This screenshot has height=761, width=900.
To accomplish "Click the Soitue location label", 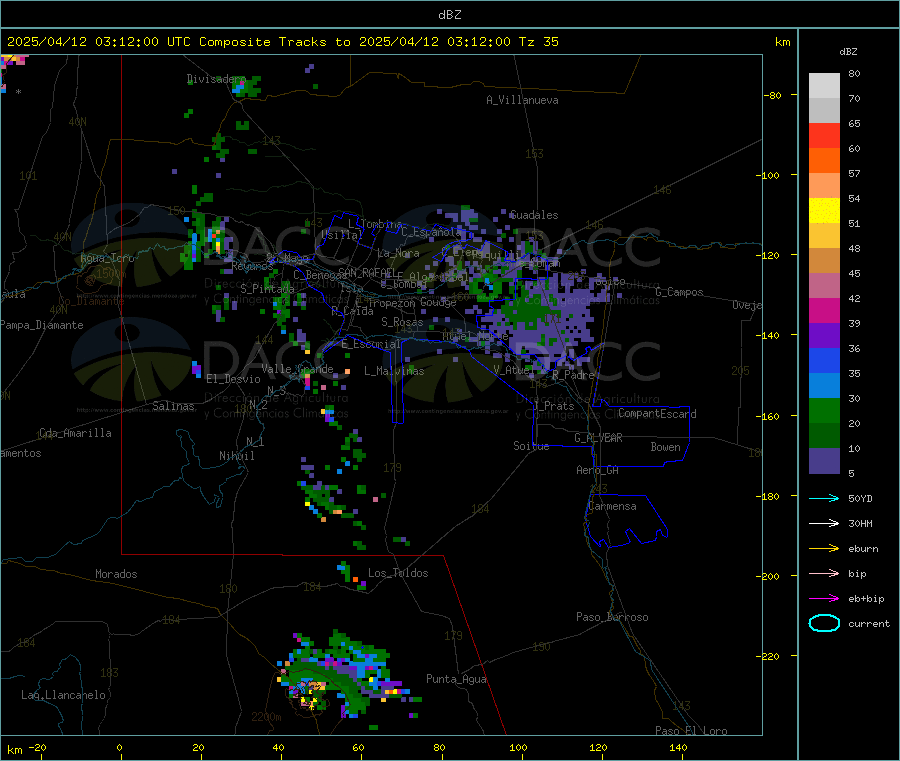I will pos(531,446).
